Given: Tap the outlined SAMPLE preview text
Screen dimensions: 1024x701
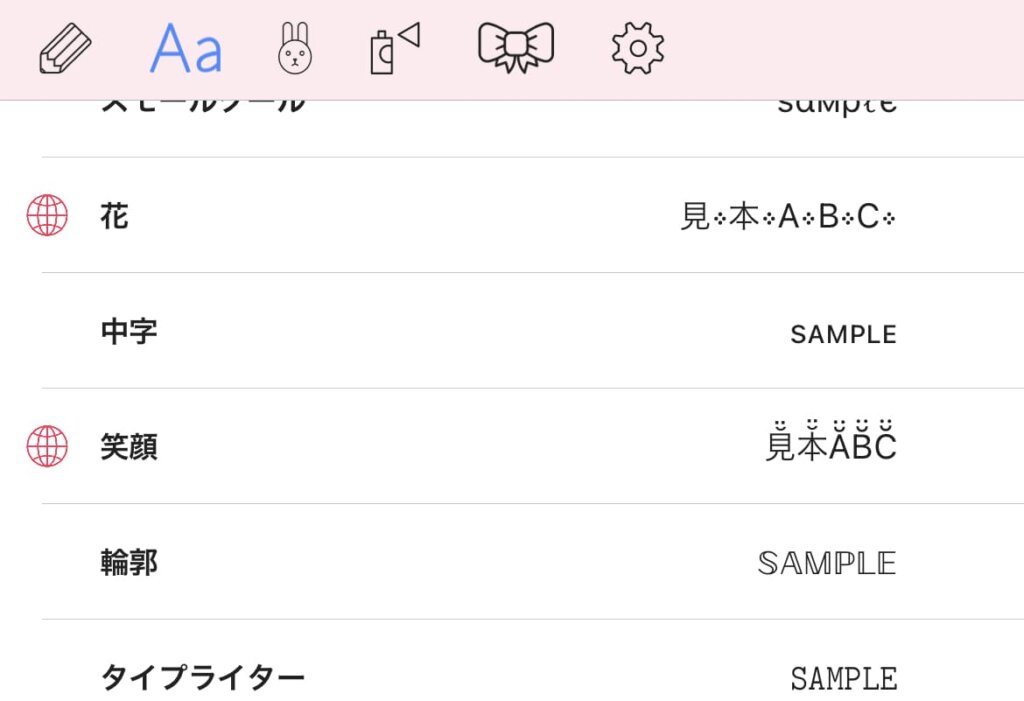Looking at the screenshot, I should (827, 563).
